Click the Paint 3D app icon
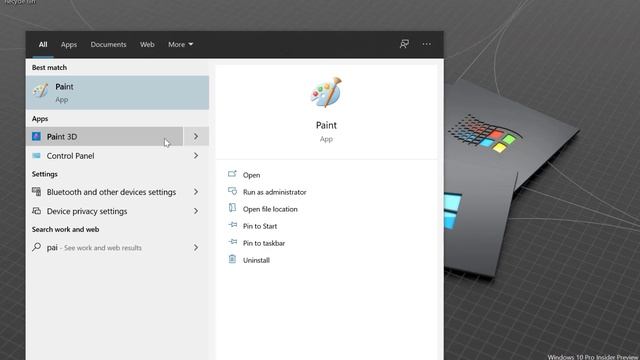Viewport: 640px width, 360px height. 36,136
